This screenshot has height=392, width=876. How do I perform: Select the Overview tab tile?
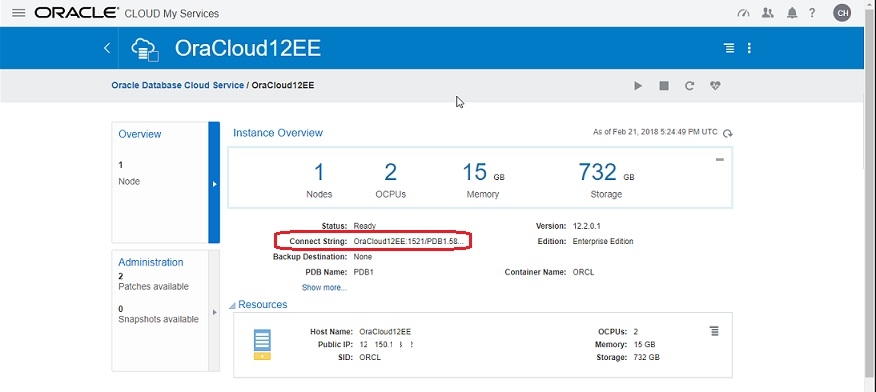pos(160,183)
